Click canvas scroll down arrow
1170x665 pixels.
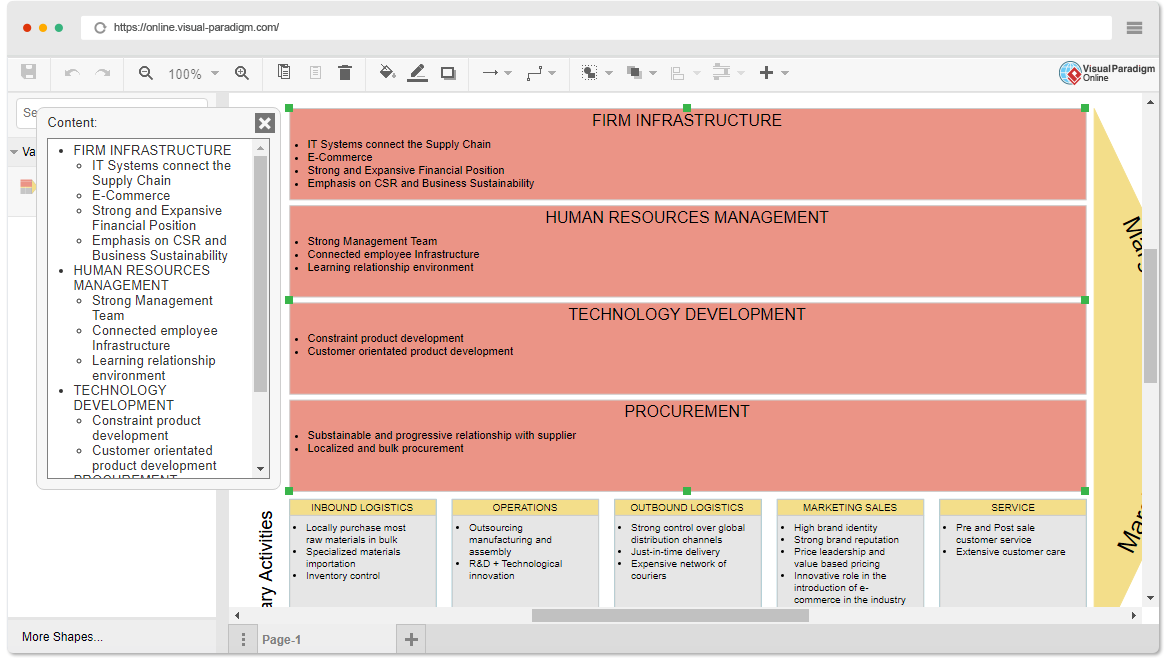click(1151, 598)
